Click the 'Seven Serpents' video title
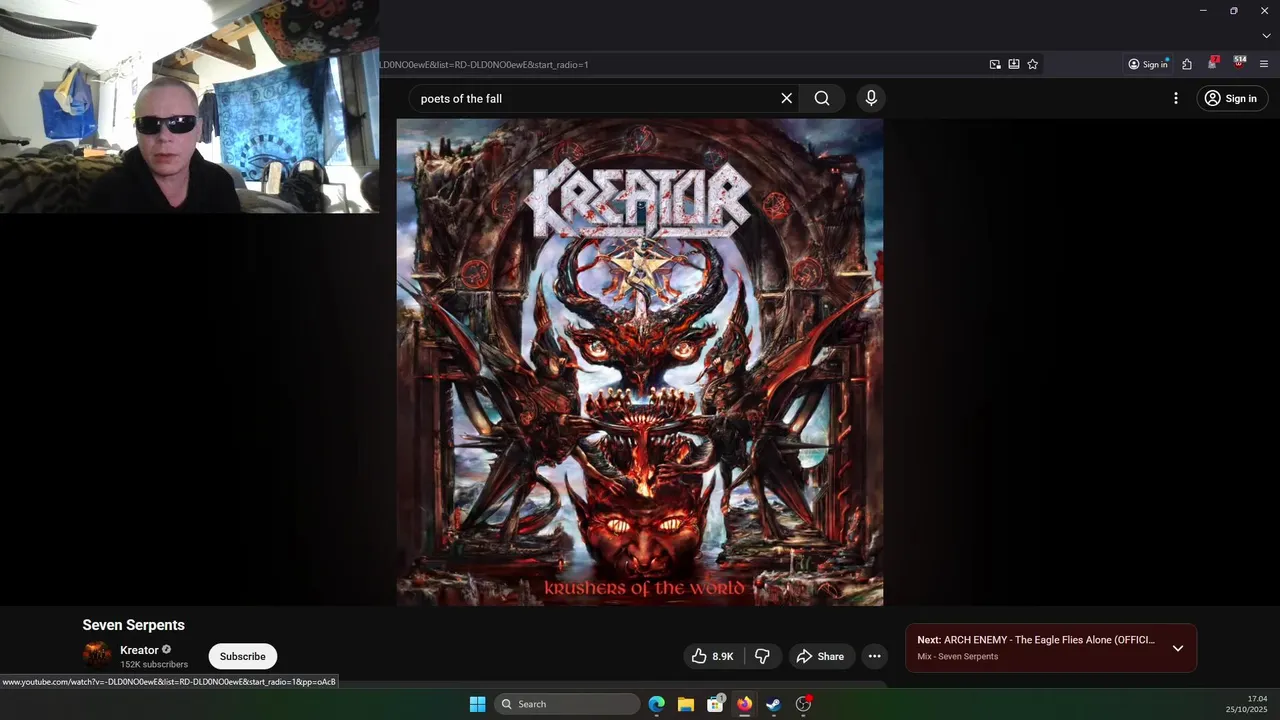Image resolution: width=1280 pixels, height=720 pixels. 133,625
